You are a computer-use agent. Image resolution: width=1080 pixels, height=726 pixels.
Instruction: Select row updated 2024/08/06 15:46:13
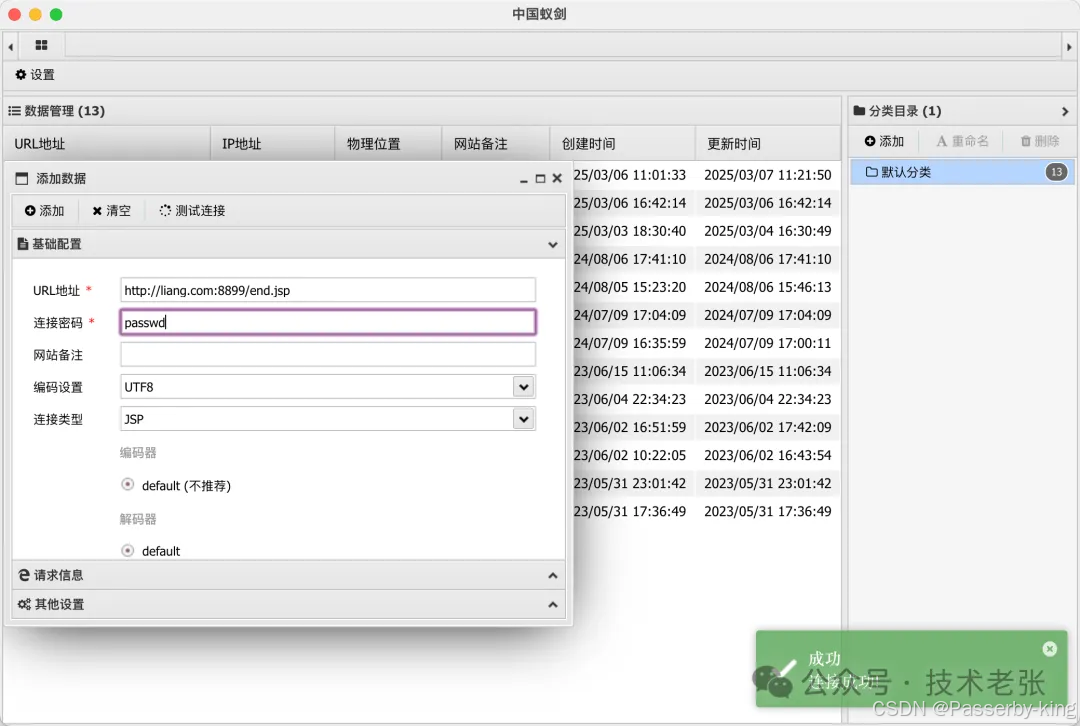point(767,287)
